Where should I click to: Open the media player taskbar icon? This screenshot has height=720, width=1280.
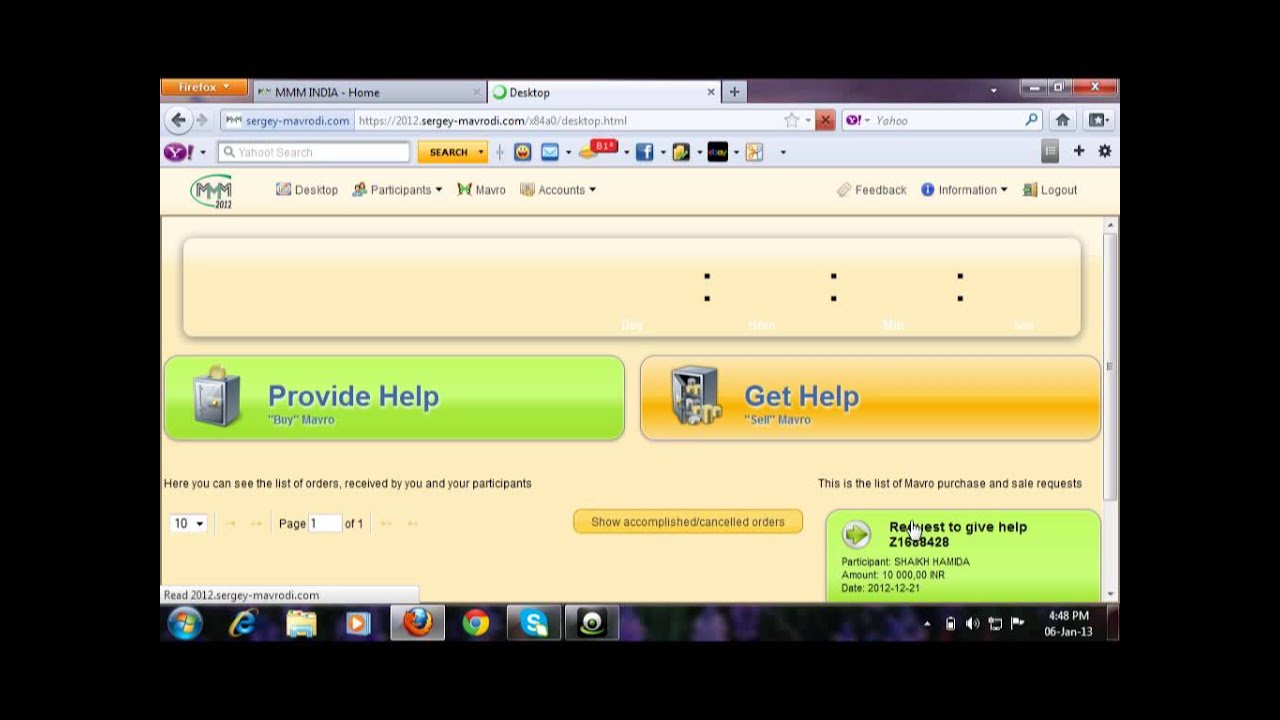pos(358,624)
